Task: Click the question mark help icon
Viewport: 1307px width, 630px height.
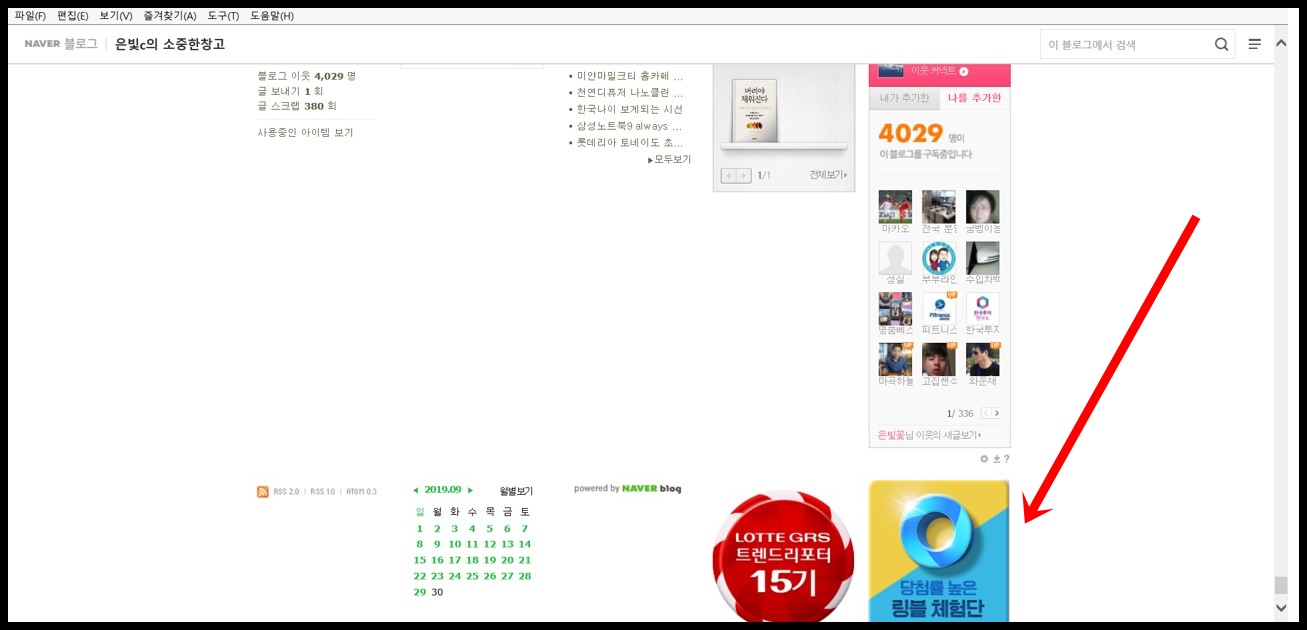Action: click(1006, 459)
